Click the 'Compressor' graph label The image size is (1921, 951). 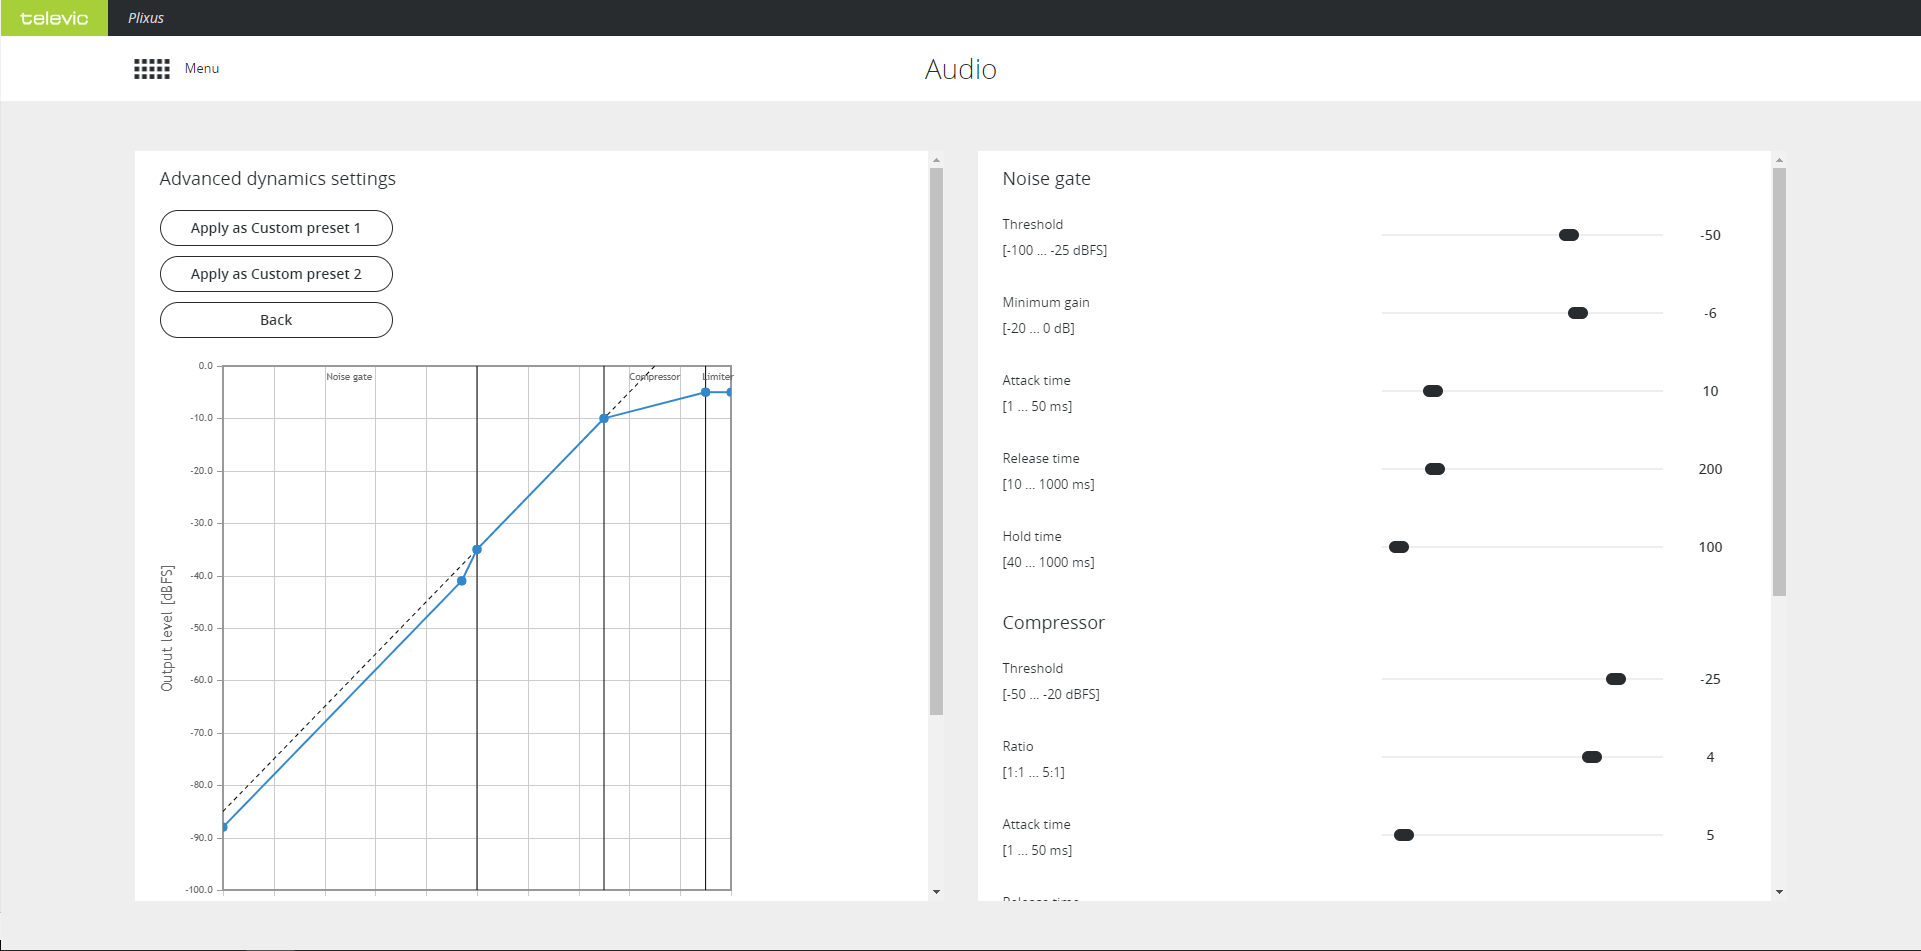654,377
